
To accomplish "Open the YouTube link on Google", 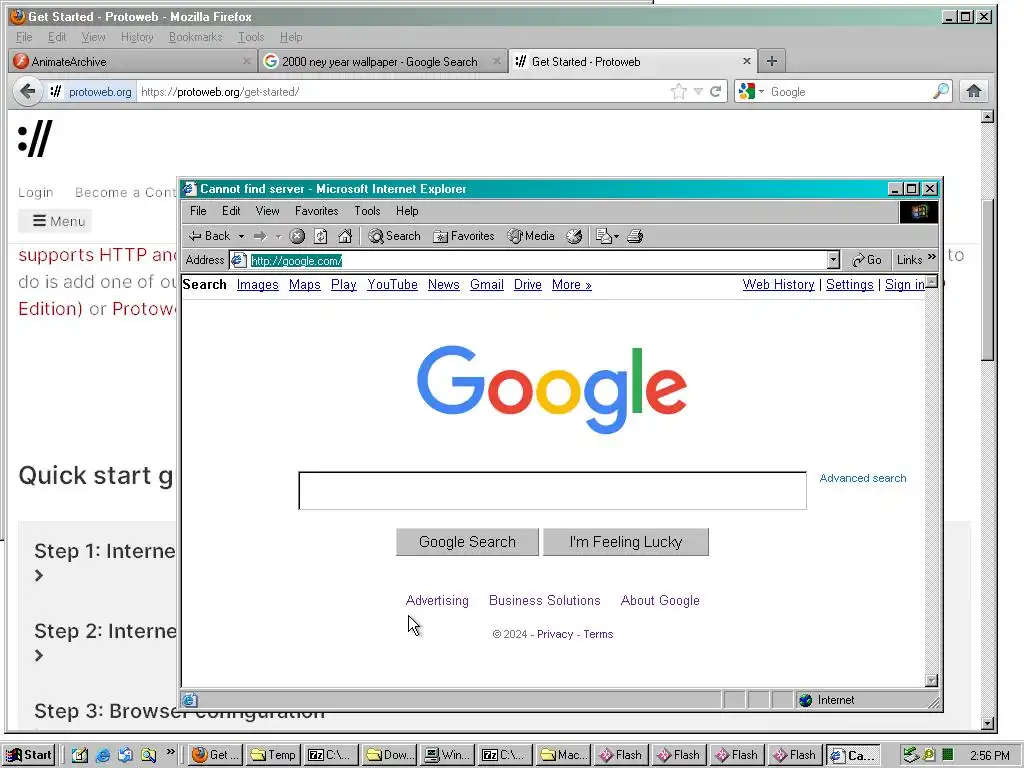I will (392, 285).
